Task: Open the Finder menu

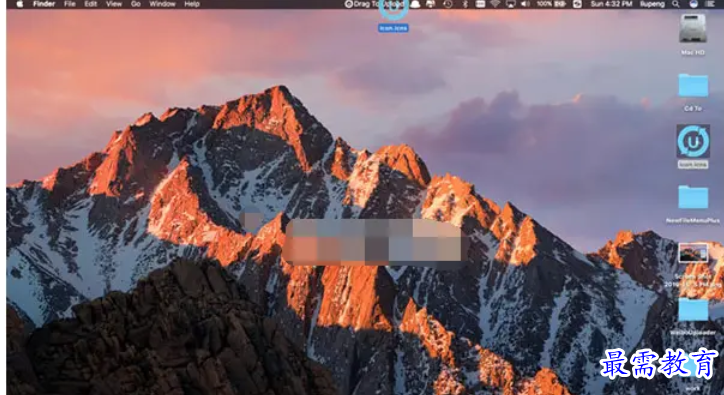Action: (x=44, y=4)
